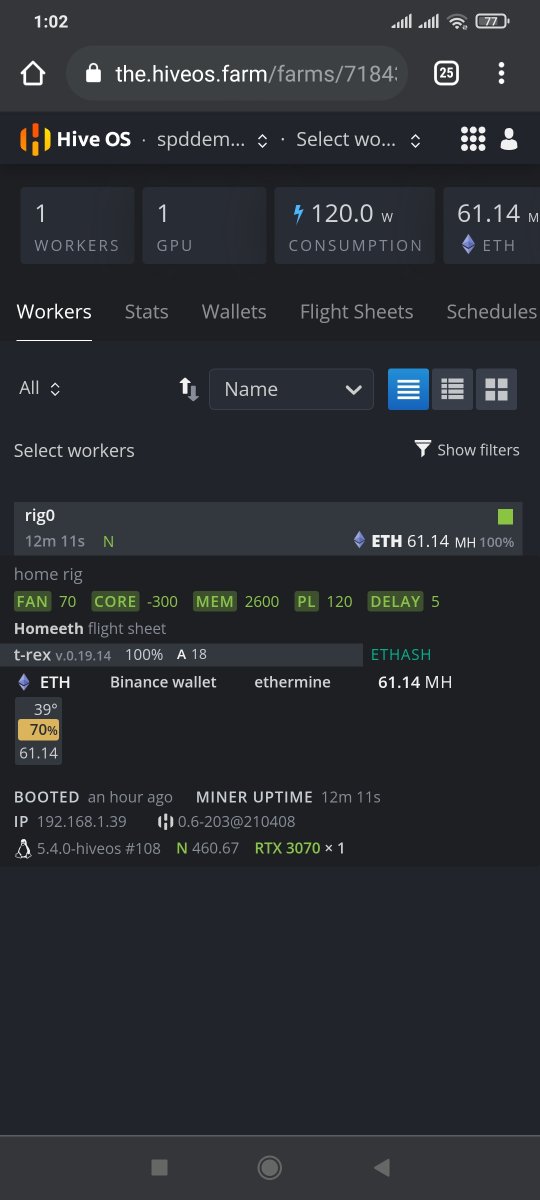Viewport: 540px width, 1200px height.
Task: Open the Select worker dropdown
Action: pos(358,140)
